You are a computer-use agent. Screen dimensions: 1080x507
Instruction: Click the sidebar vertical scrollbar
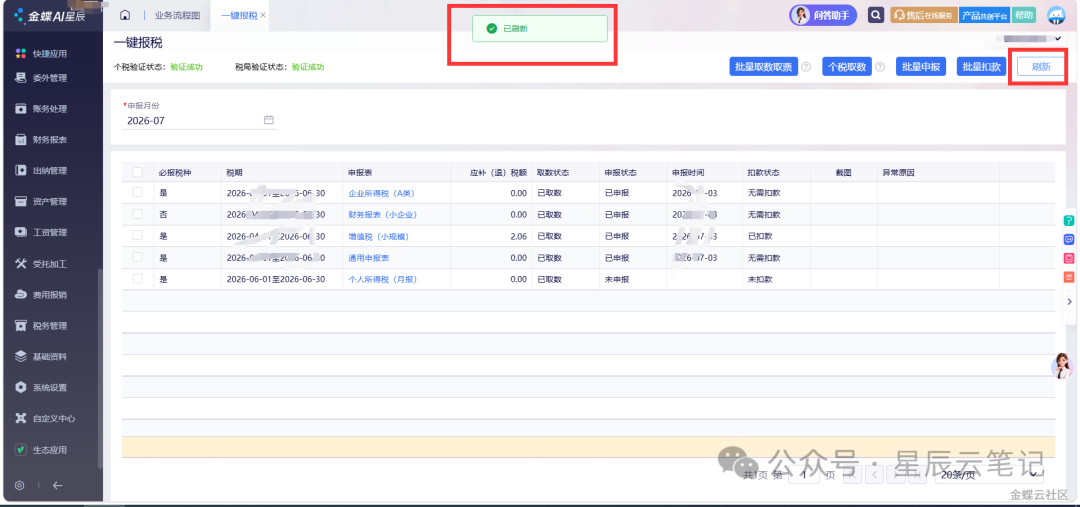click(x=100, y=369)
